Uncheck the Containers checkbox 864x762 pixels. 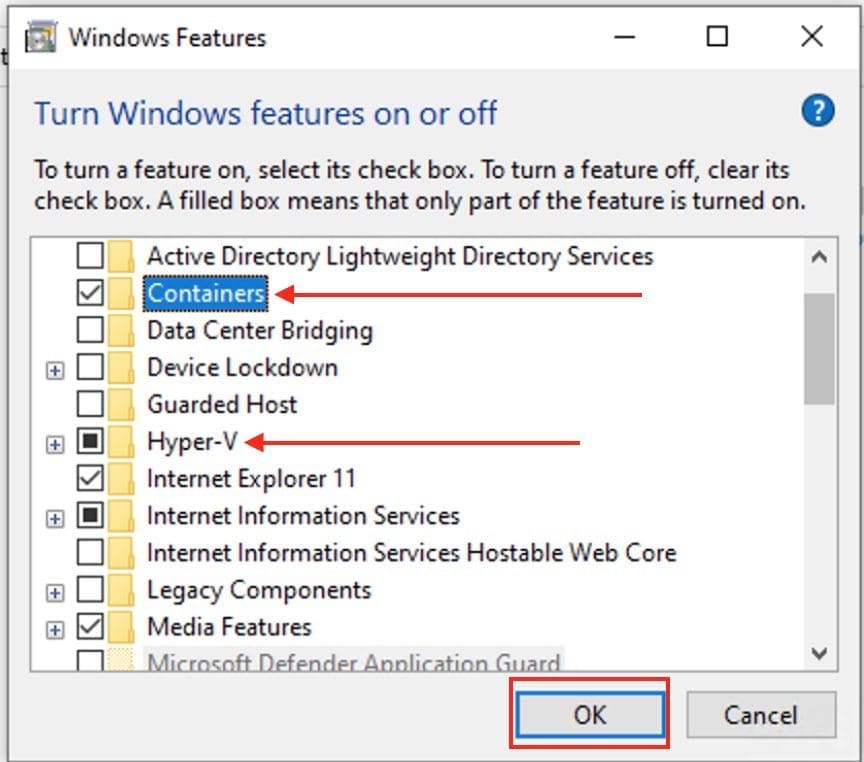tap(90, 293)
